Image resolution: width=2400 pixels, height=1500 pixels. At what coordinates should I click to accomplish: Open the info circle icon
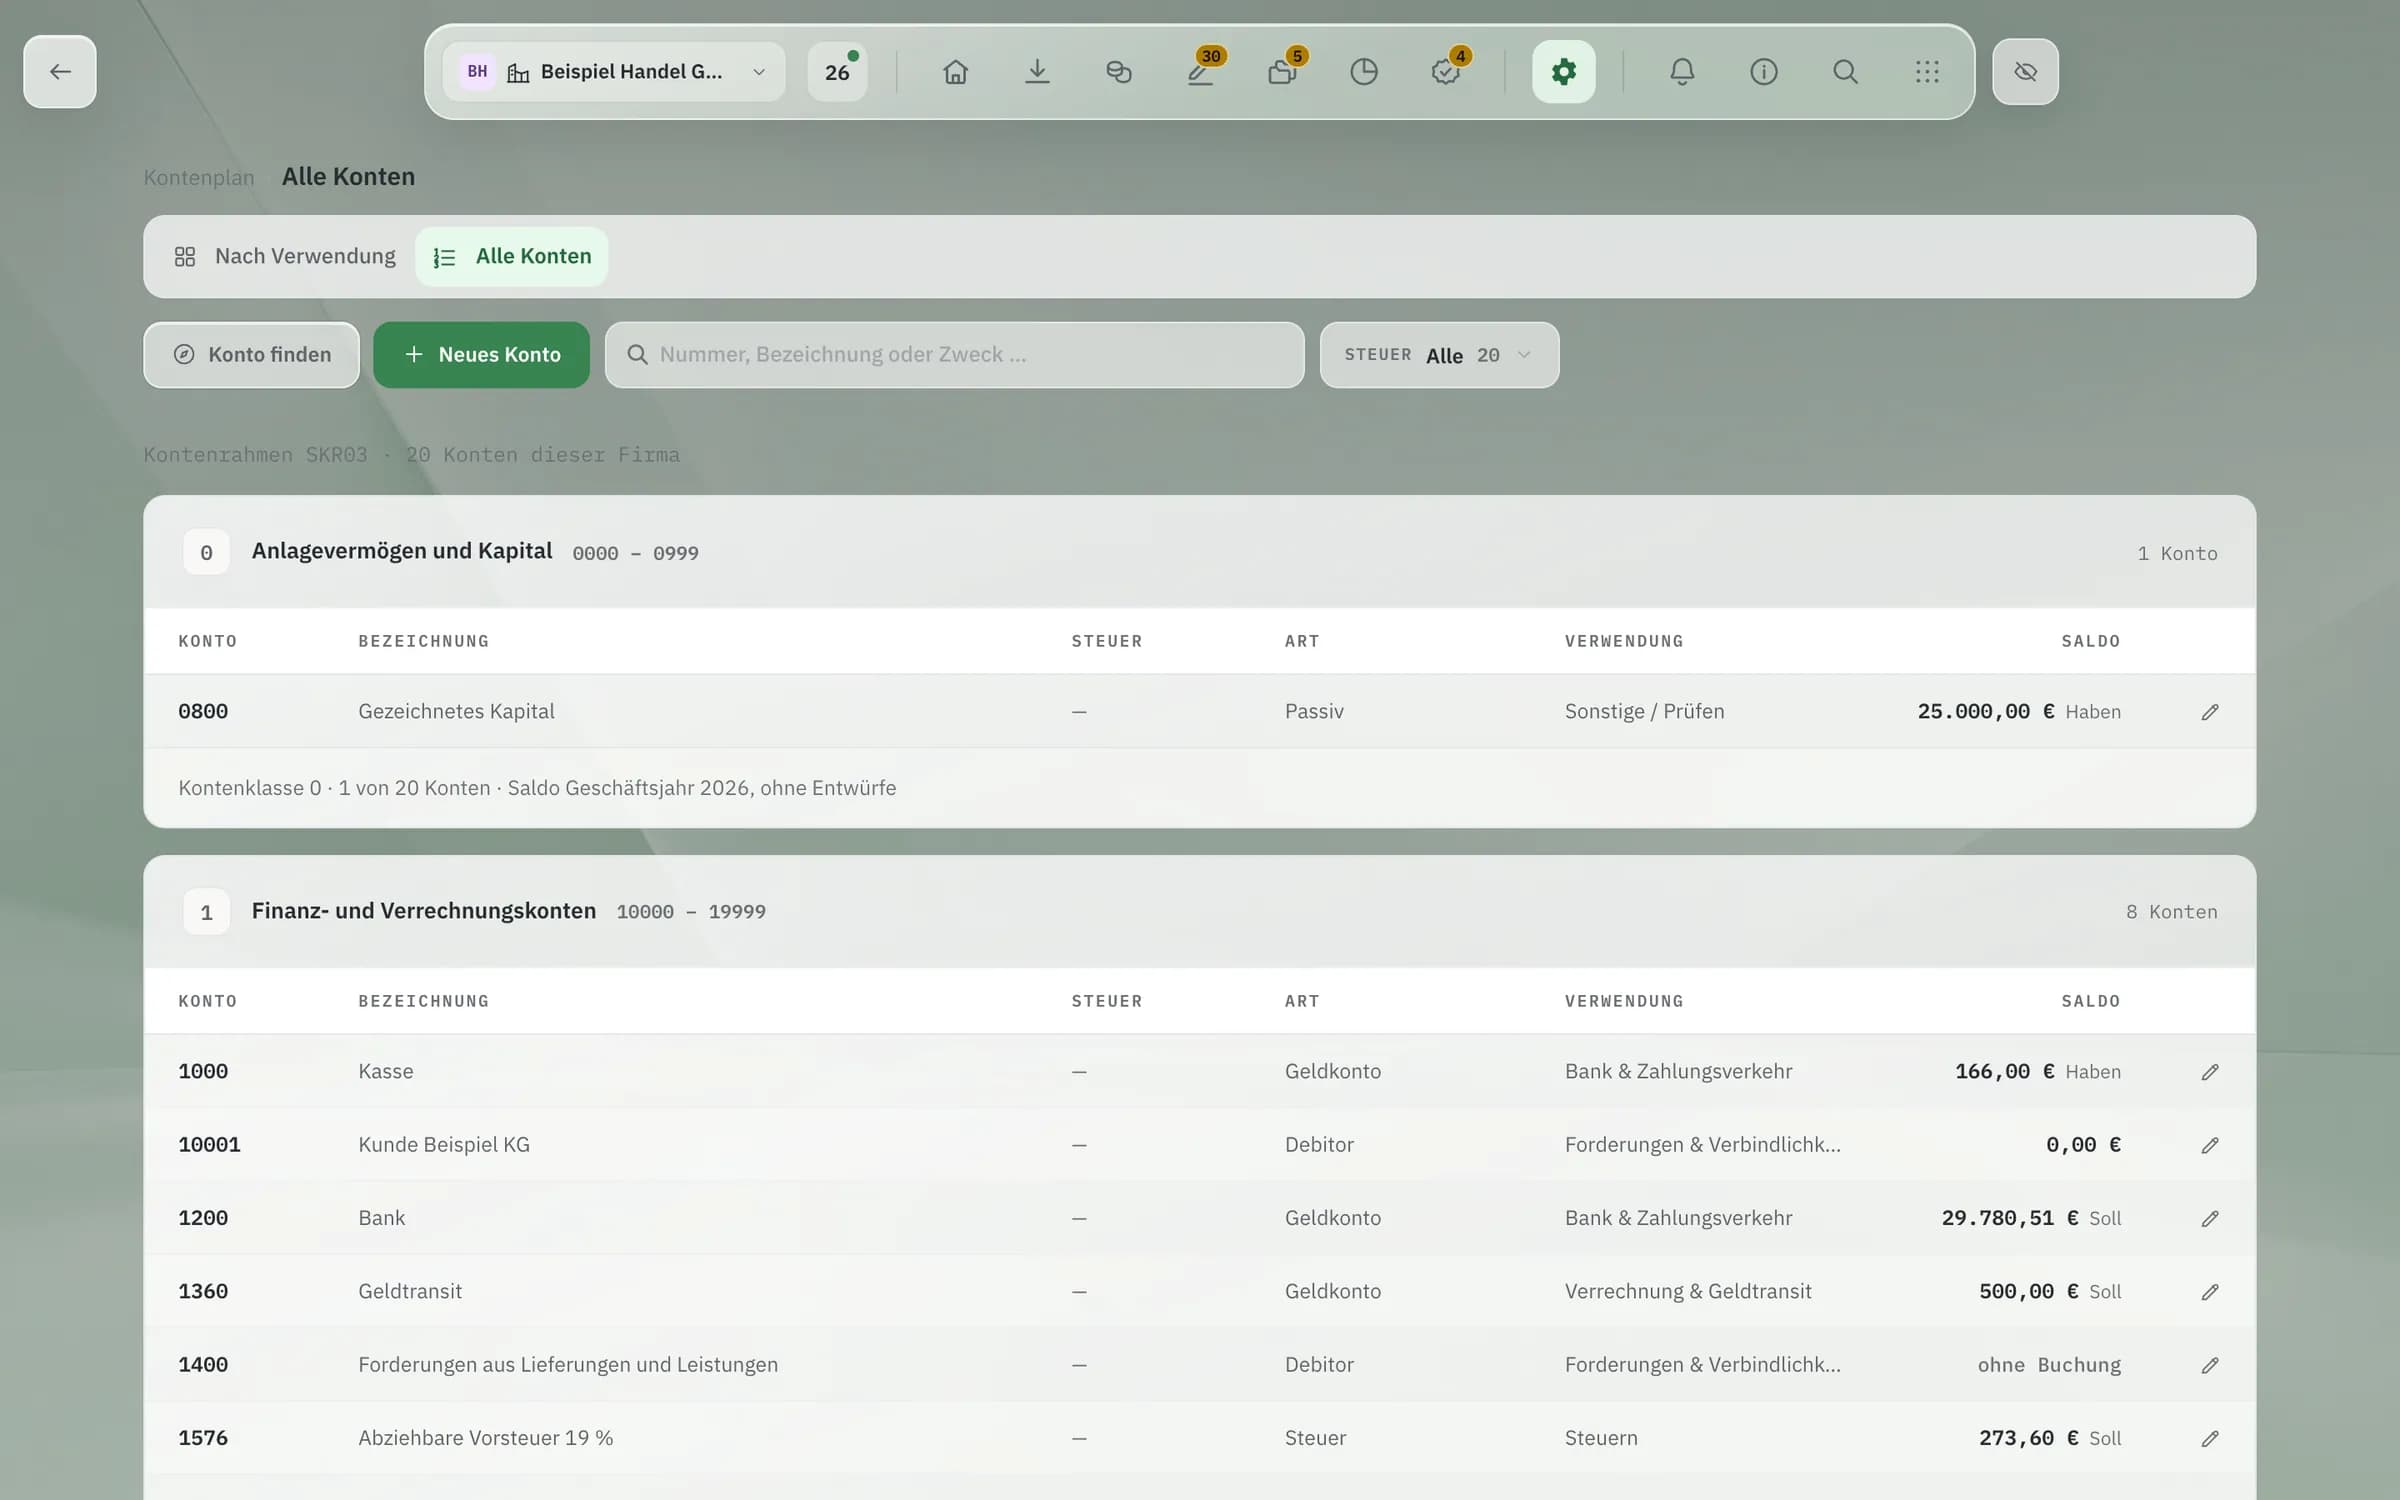pos(1764,71)
